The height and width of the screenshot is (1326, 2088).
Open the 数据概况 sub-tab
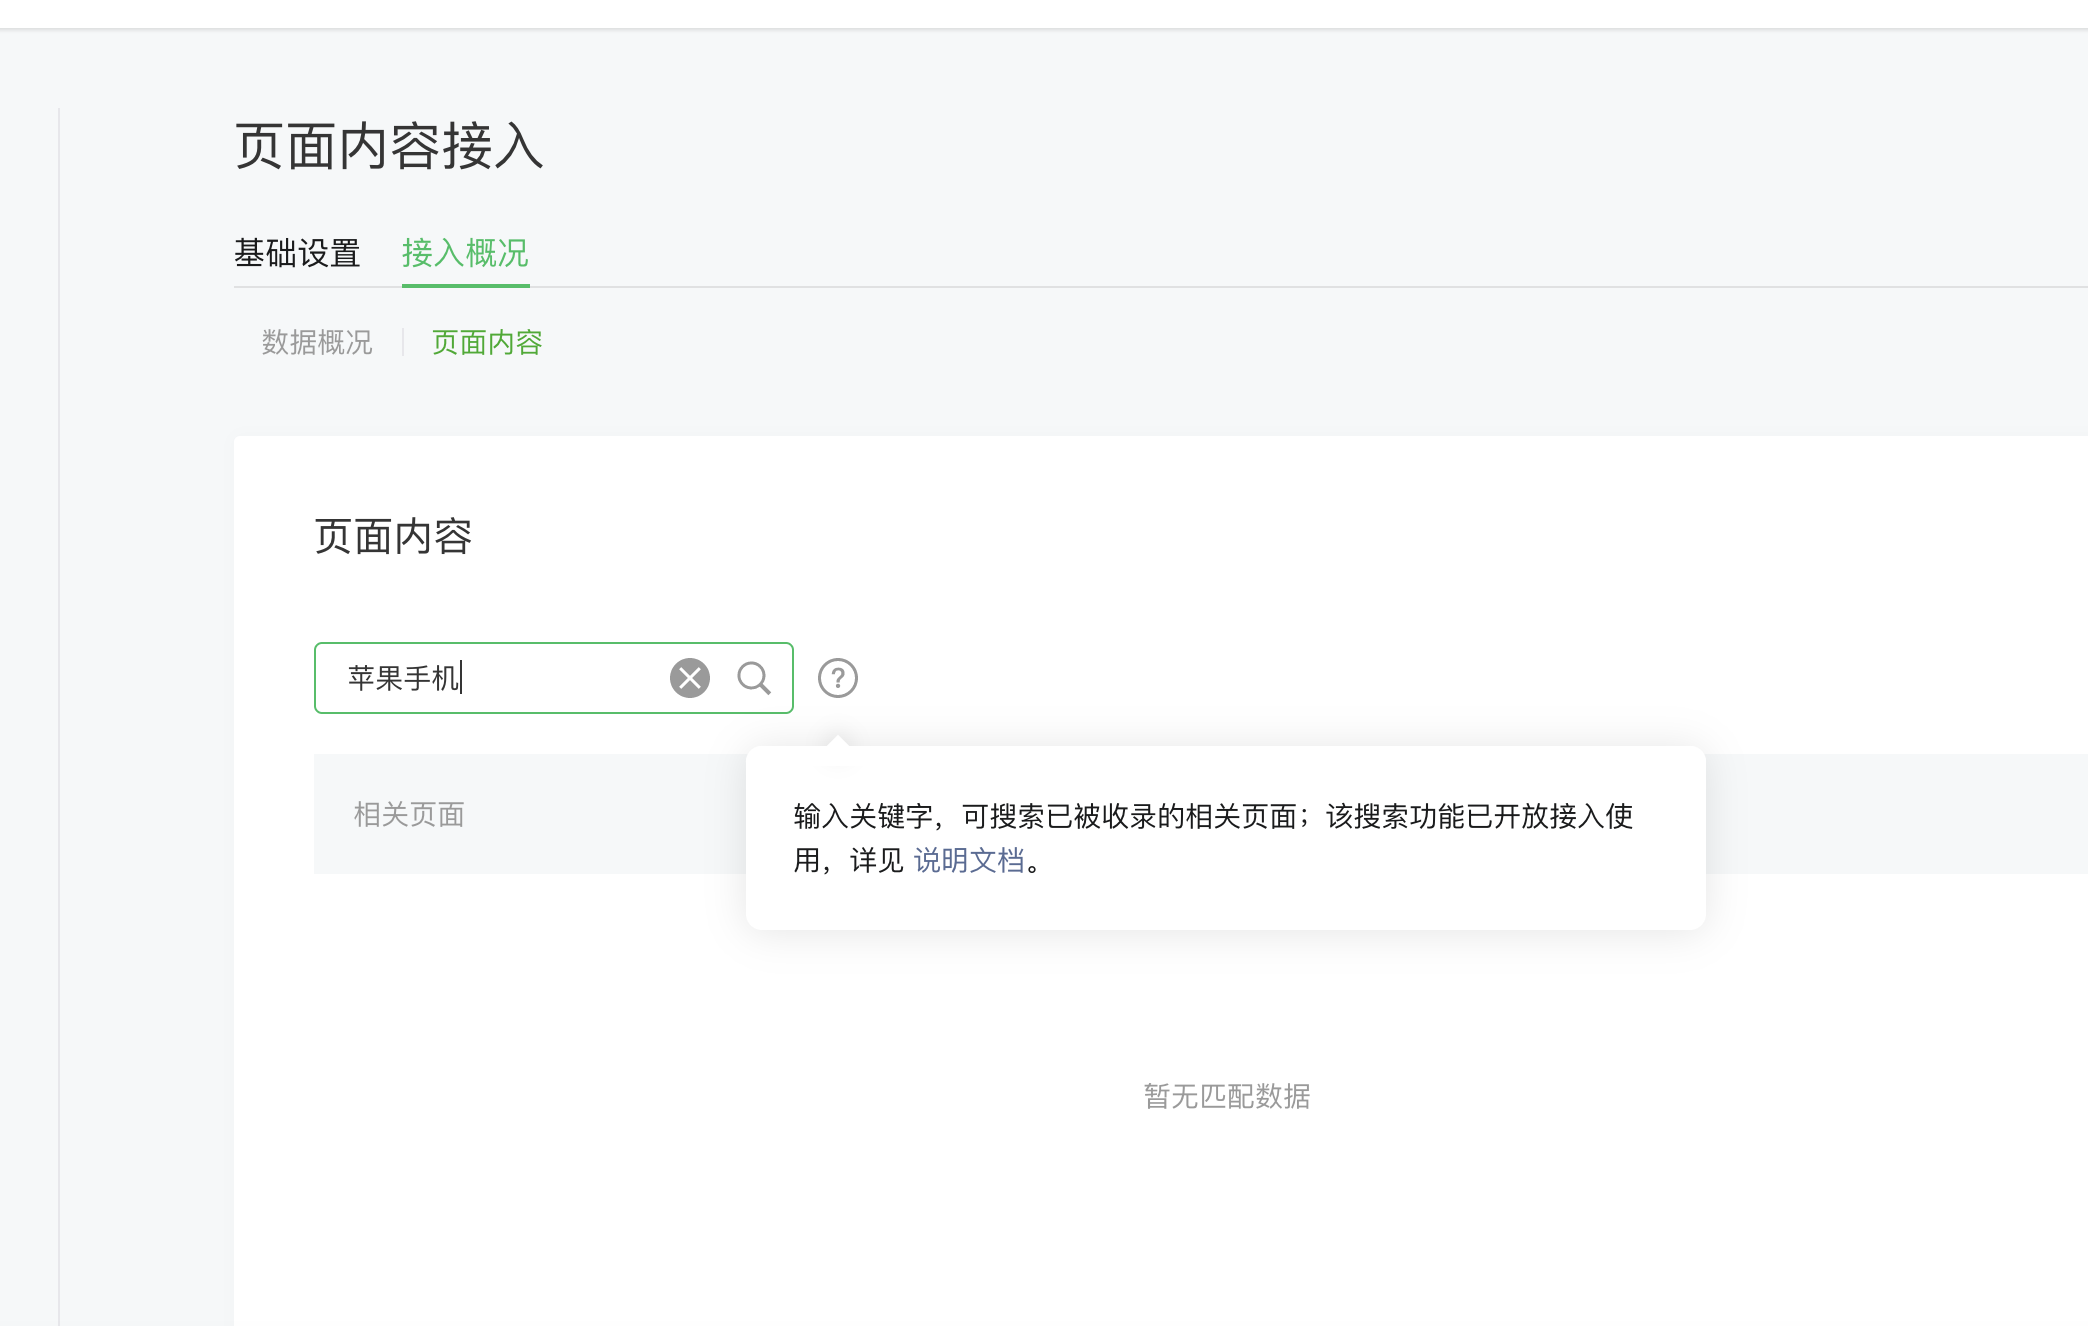click(x=317, y=343)
